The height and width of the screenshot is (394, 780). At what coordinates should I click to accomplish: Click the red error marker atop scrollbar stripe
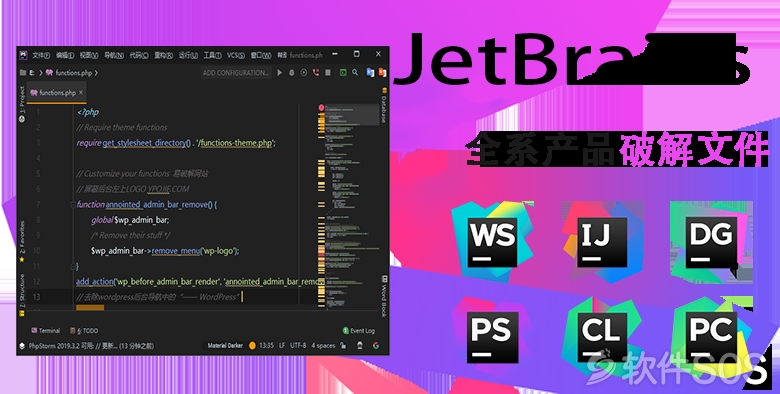pos(321,107)
